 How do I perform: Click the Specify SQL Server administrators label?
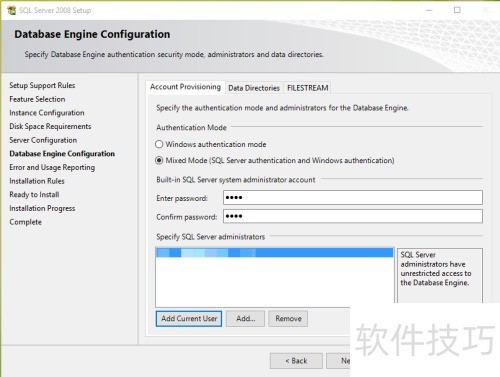(211, 237)
